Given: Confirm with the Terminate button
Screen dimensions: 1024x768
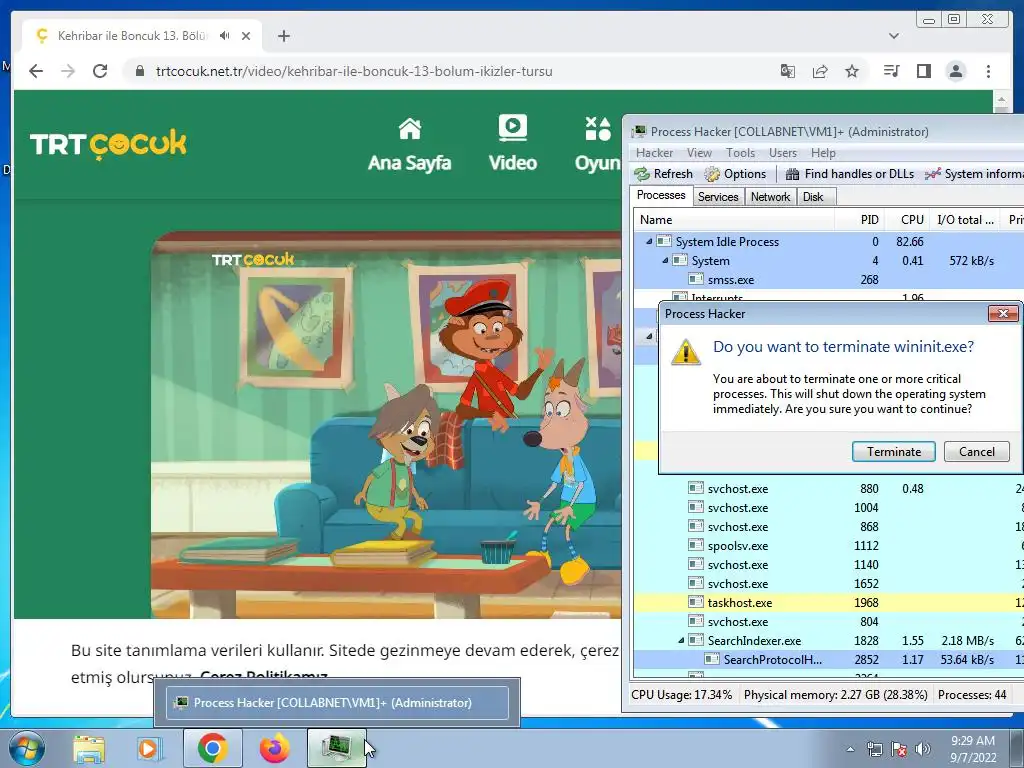Looking at the screenshot, I should click(x=893, y=451).
